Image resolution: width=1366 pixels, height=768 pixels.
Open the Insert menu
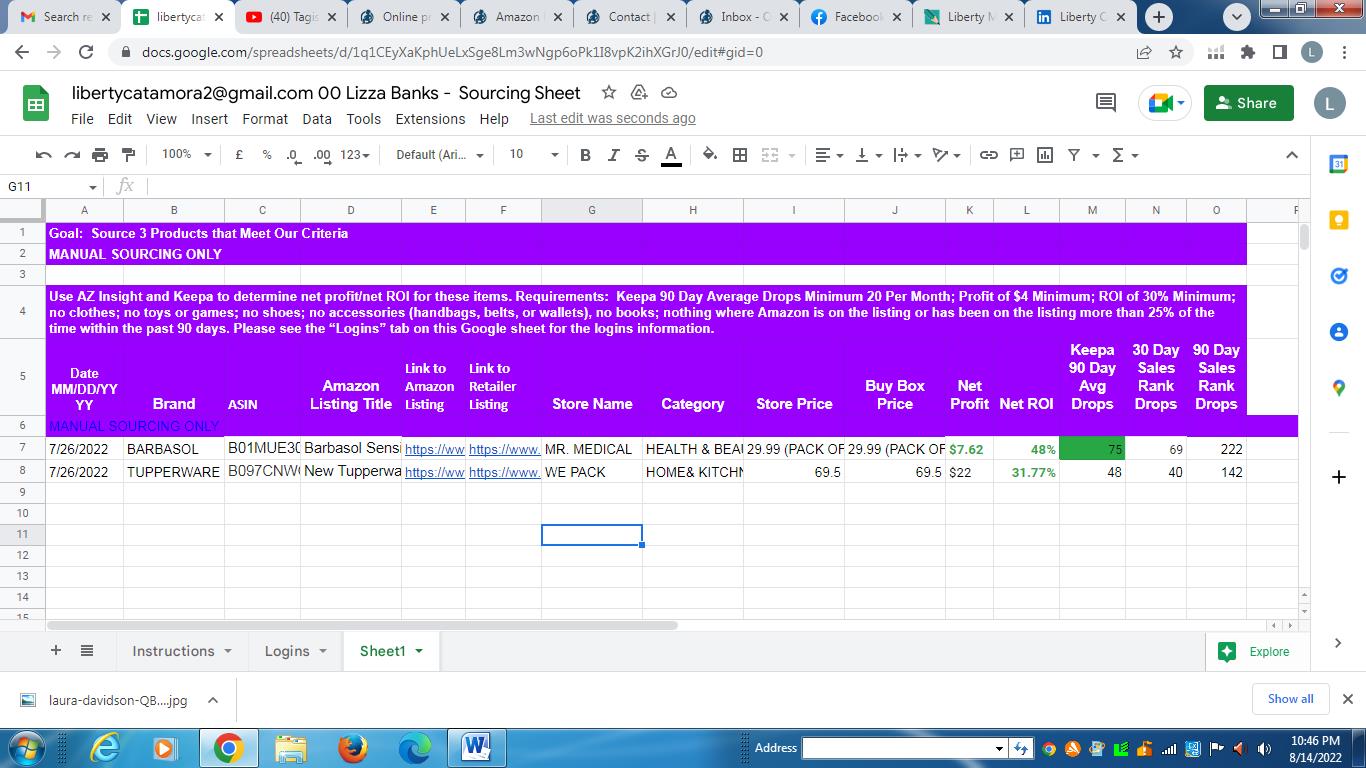pos(209,119)
